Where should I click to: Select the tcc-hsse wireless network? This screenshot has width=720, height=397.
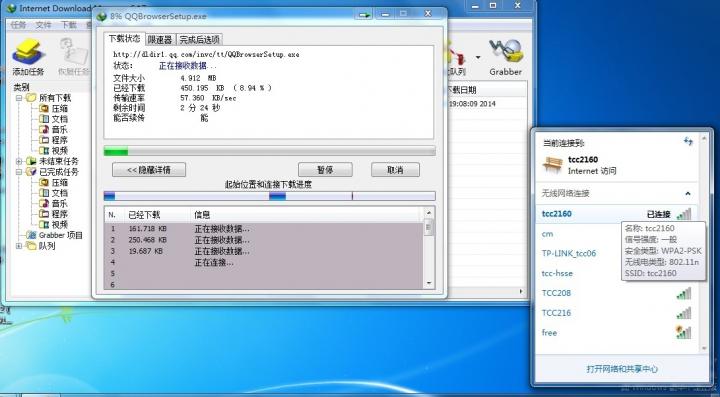[557, 273]
